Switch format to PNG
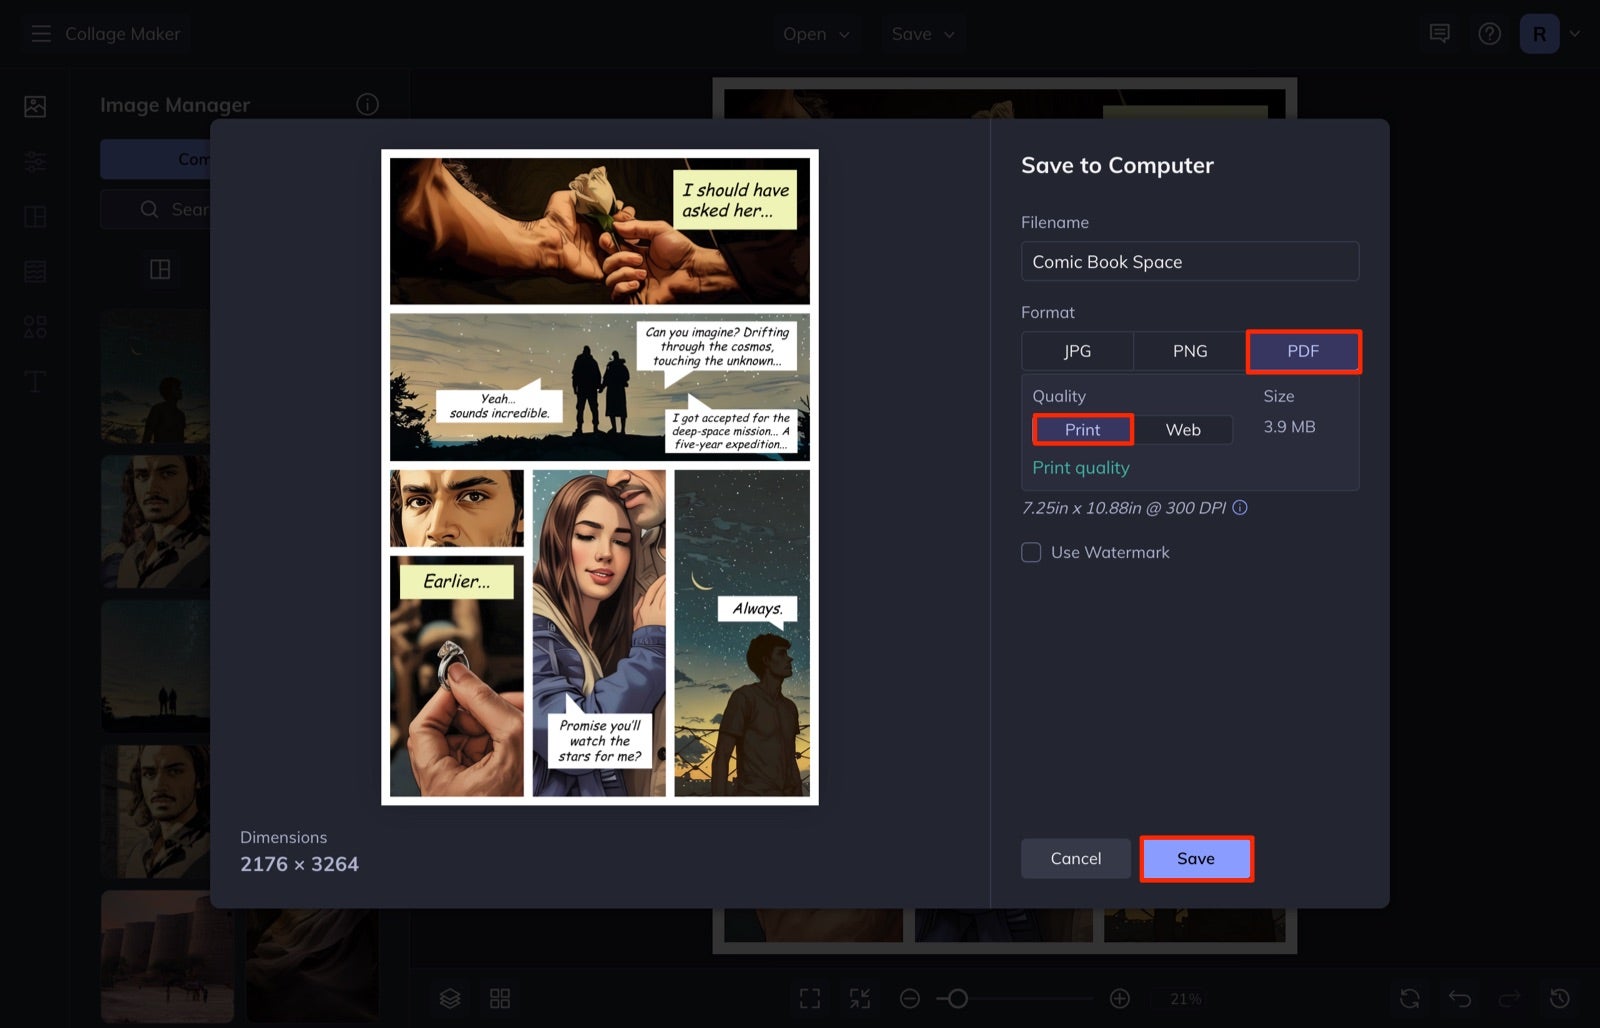The image size is (1600, 1028). [x=1189, y=351]
